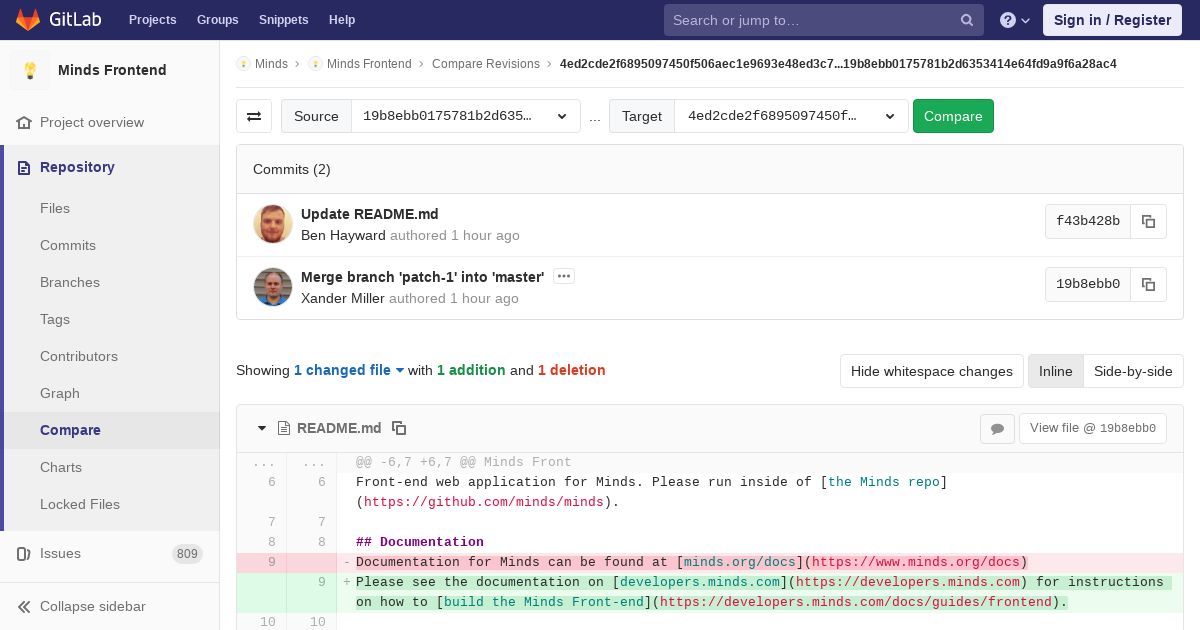1200x630 pixels.
Task: Click Compare Revisions breadcrumb
Action: (486, 64)
